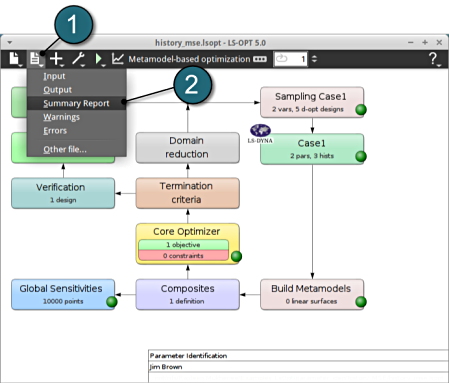Open the Viewer chart icon
Viewport: 449px width, 383px height.
click(117, 59)
